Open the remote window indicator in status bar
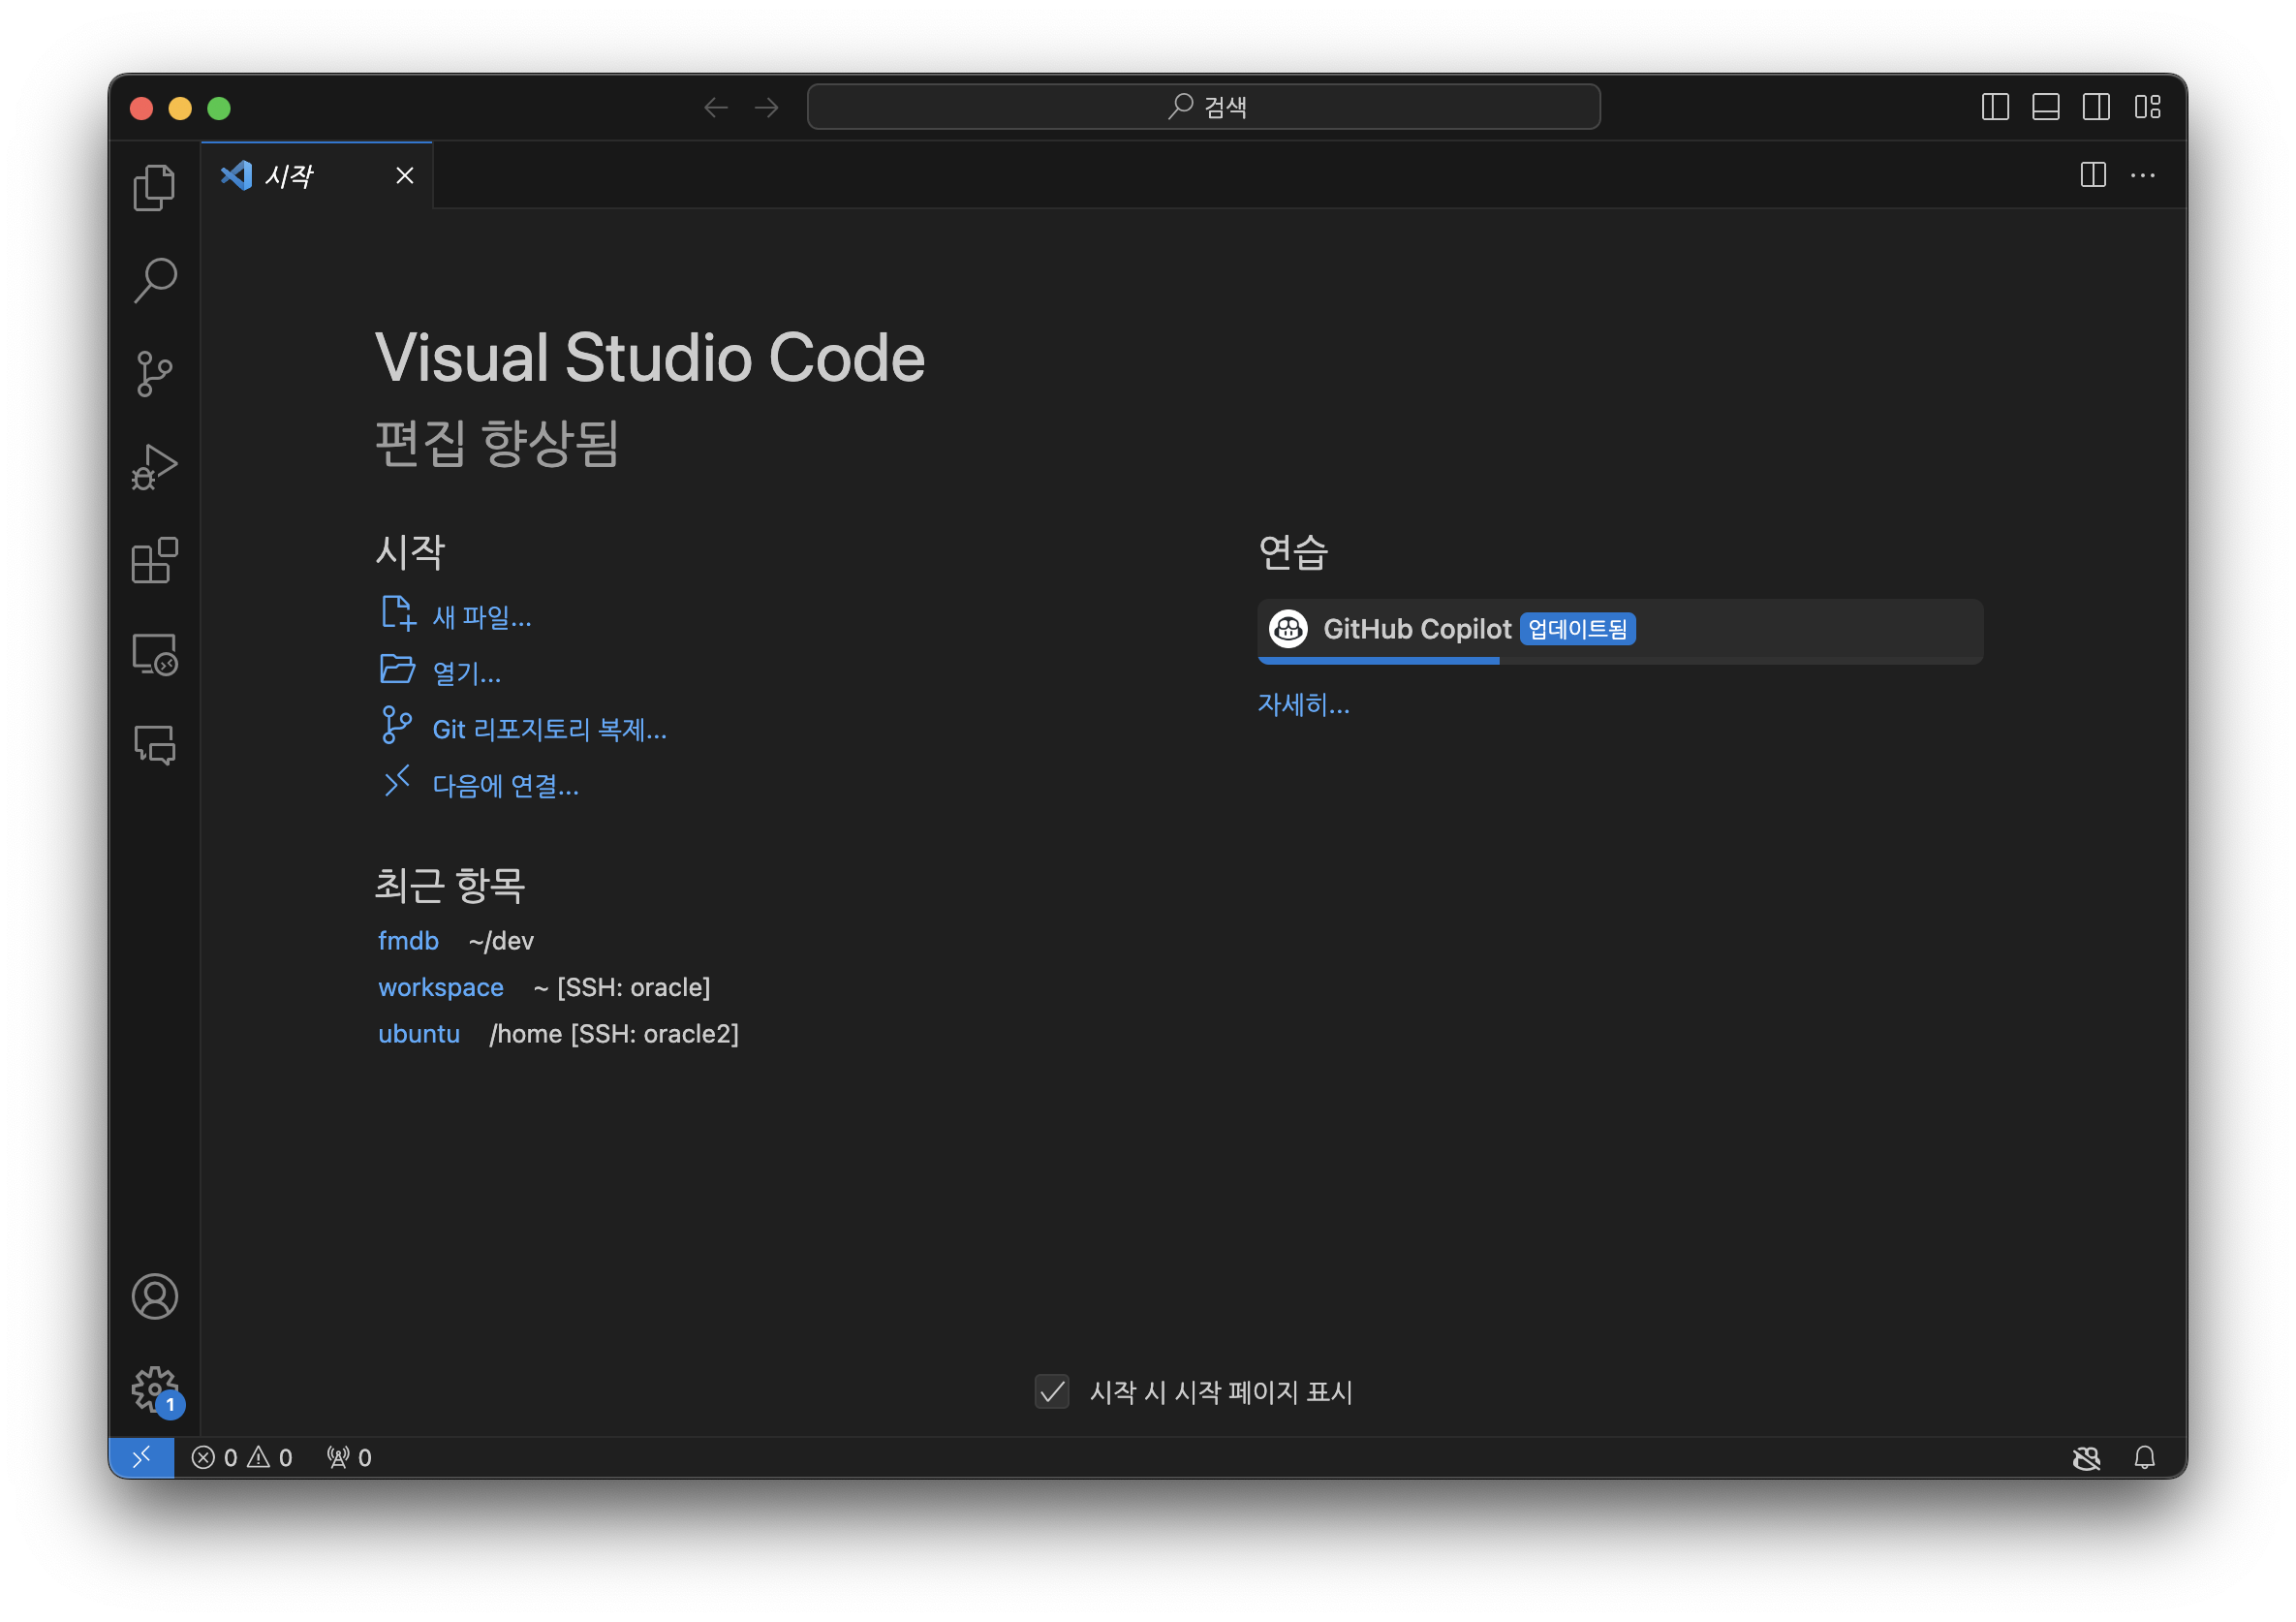The height and width of the screenshot is (1622, 2296). point(141,1457)
